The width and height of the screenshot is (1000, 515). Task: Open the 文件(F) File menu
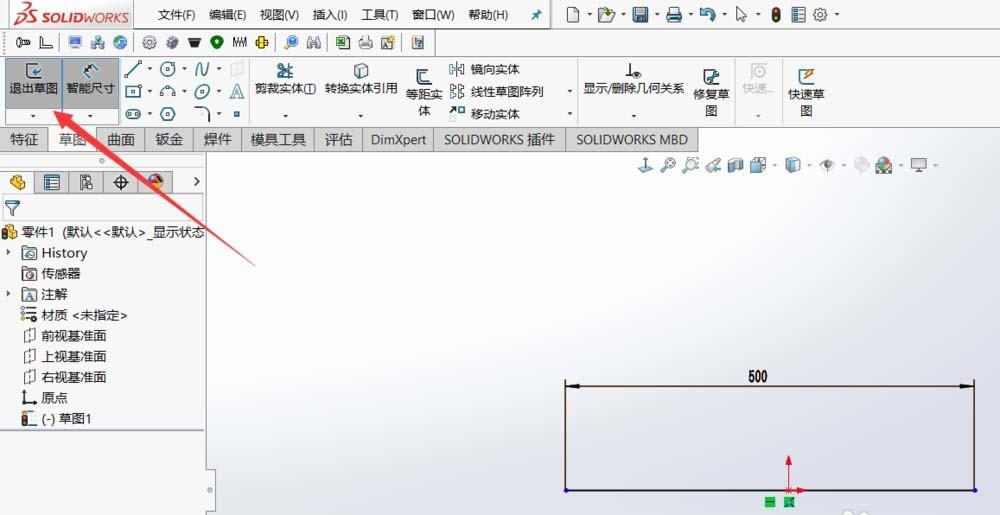pos(177,15)
